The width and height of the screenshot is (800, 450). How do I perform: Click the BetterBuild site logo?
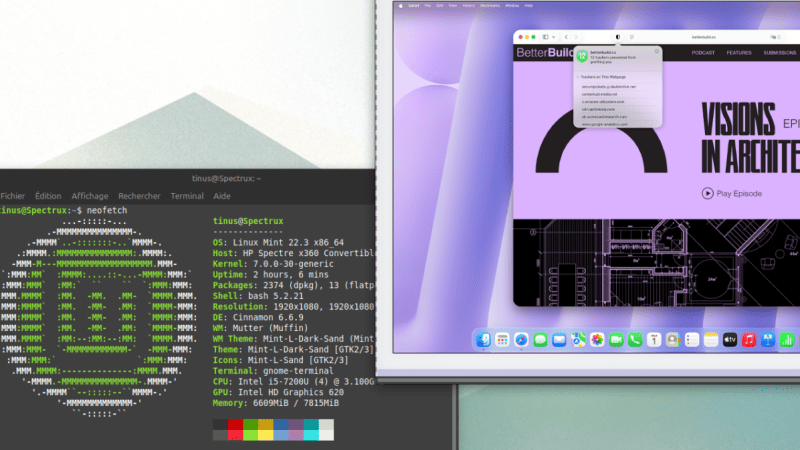[x=545, y=53]
